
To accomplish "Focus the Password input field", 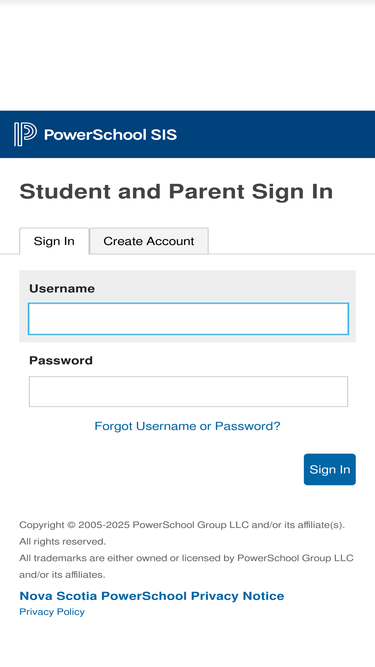I will coord(188,391).
